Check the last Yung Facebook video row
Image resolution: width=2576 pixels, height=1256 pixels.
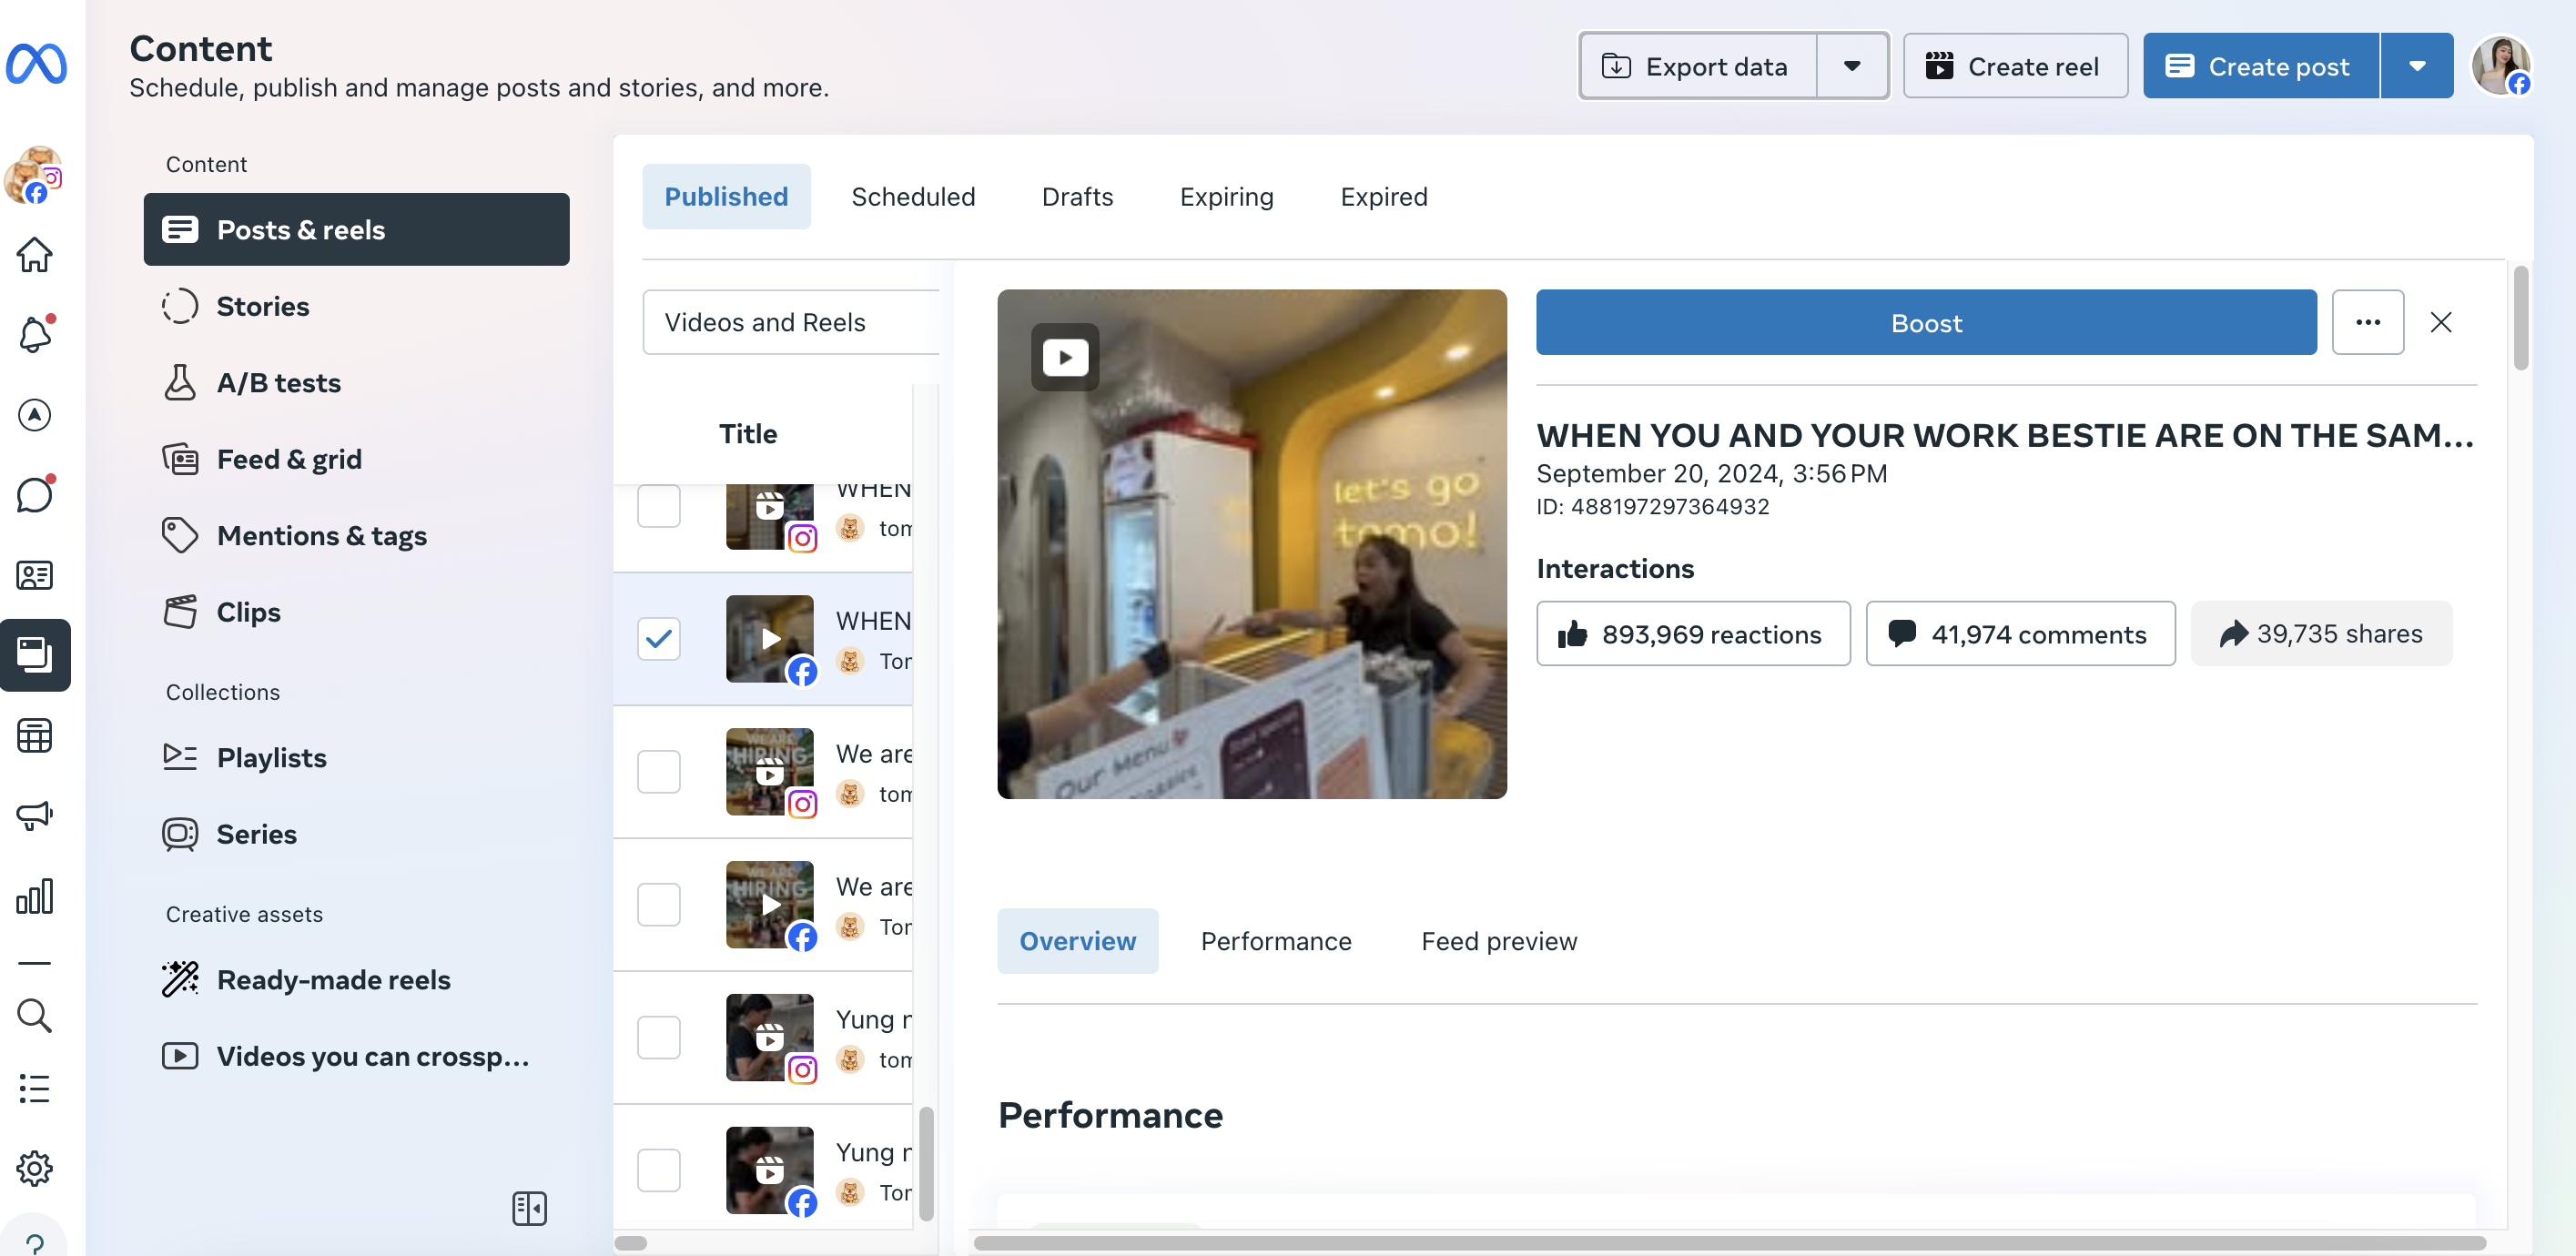658,1169
